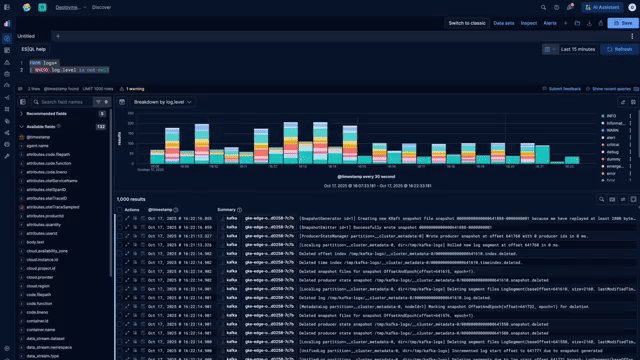Click the Refresh button
Screen dimensions: 640x360
point(619,49)
